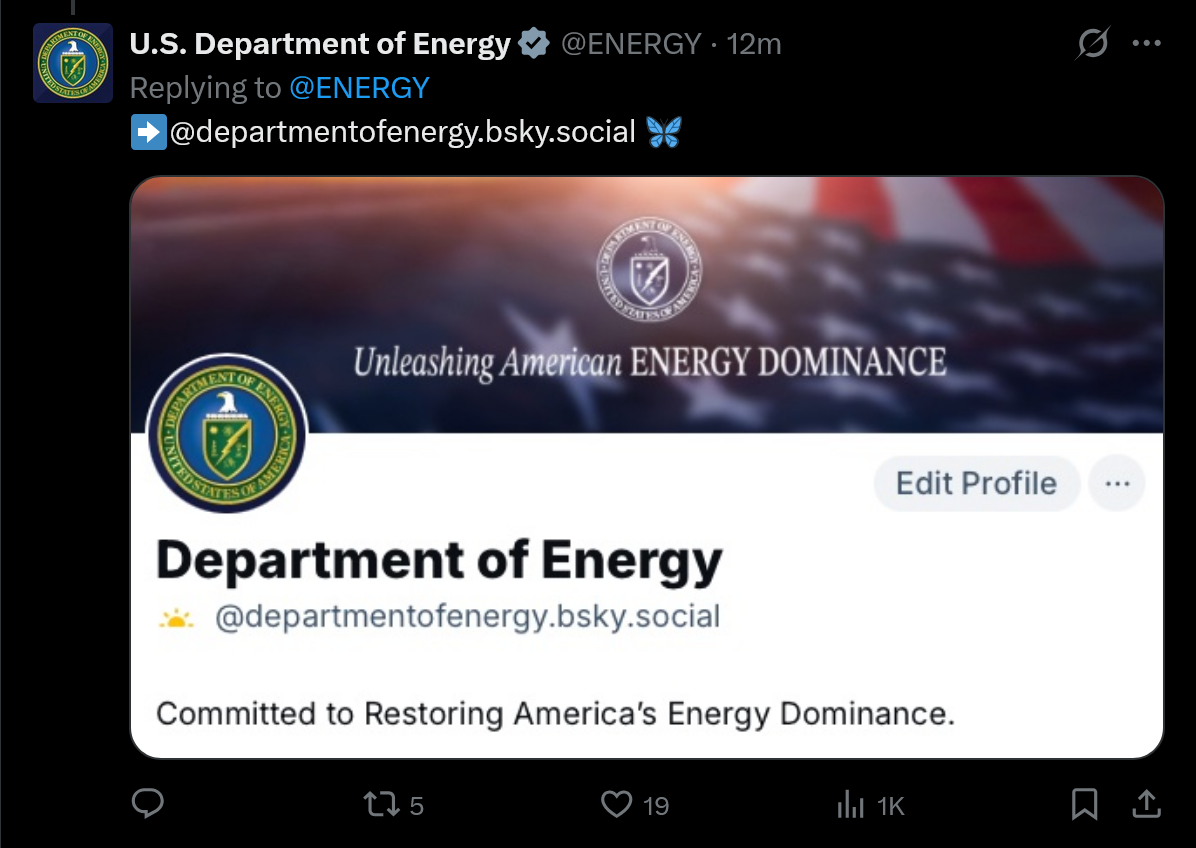Click the ellipsis button beside Edit Profile

pyautogui.click(x=1116, y=484)
